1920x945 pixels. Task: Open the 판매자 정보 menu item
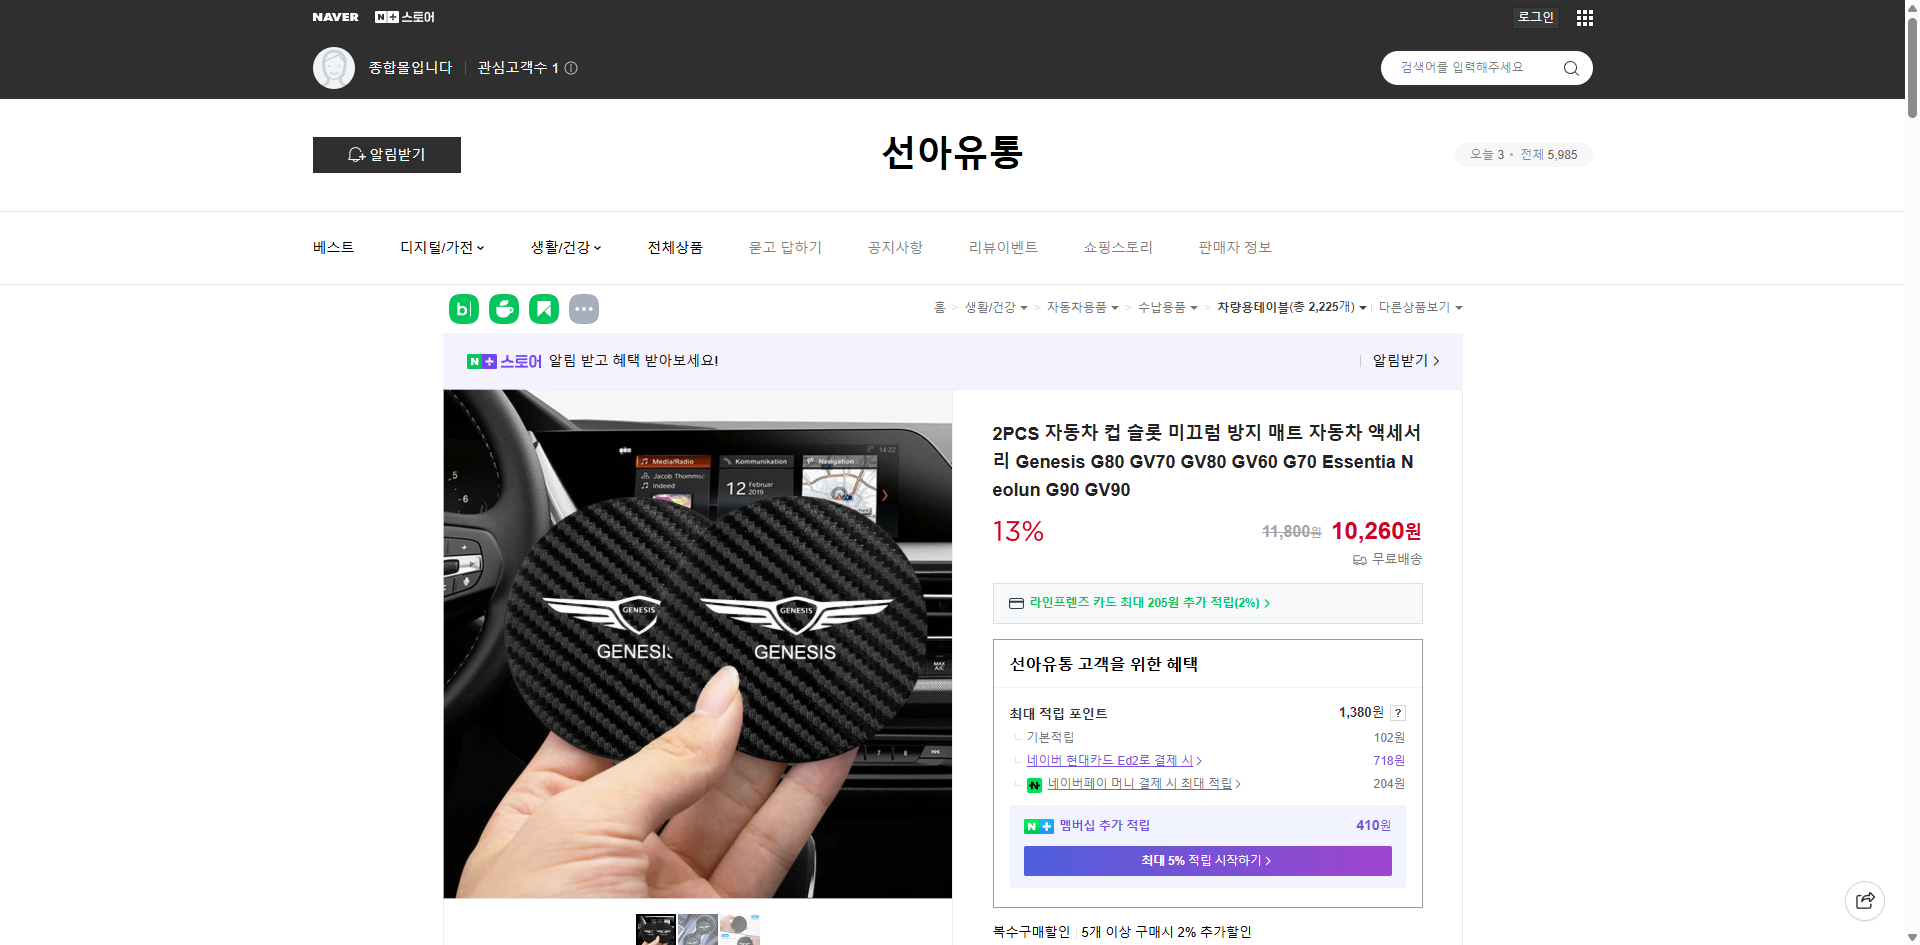[x=1234, y=247]
